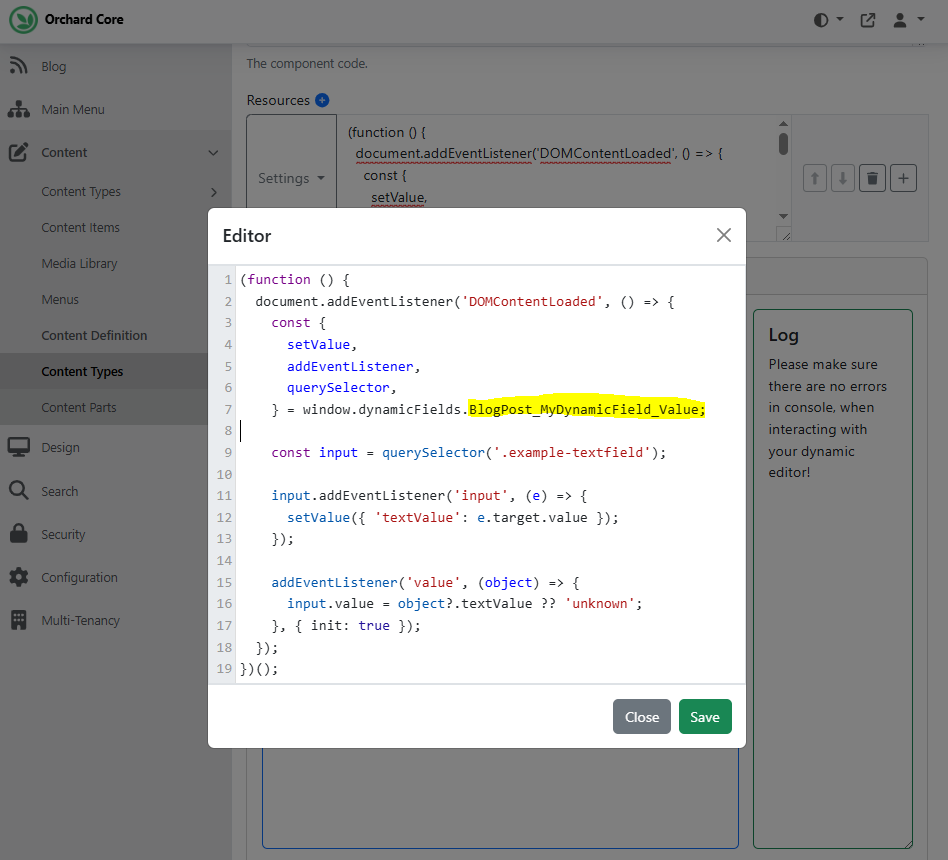Viewport: 948px width, 860px height.
Task: Open Menus in sidebar
Action: 60,299
